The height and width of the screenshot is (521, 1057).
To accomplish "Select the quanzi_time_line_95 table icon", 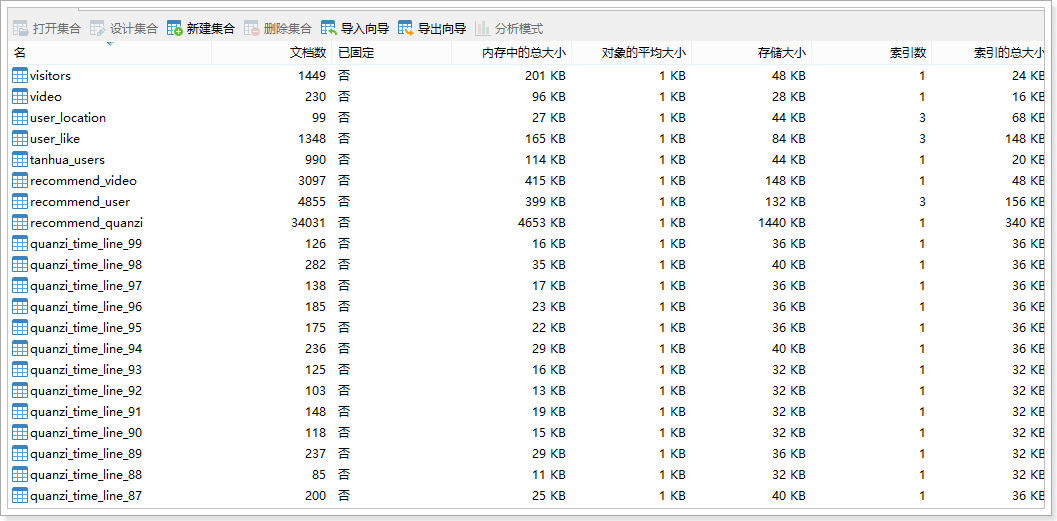I will point(20,328).
